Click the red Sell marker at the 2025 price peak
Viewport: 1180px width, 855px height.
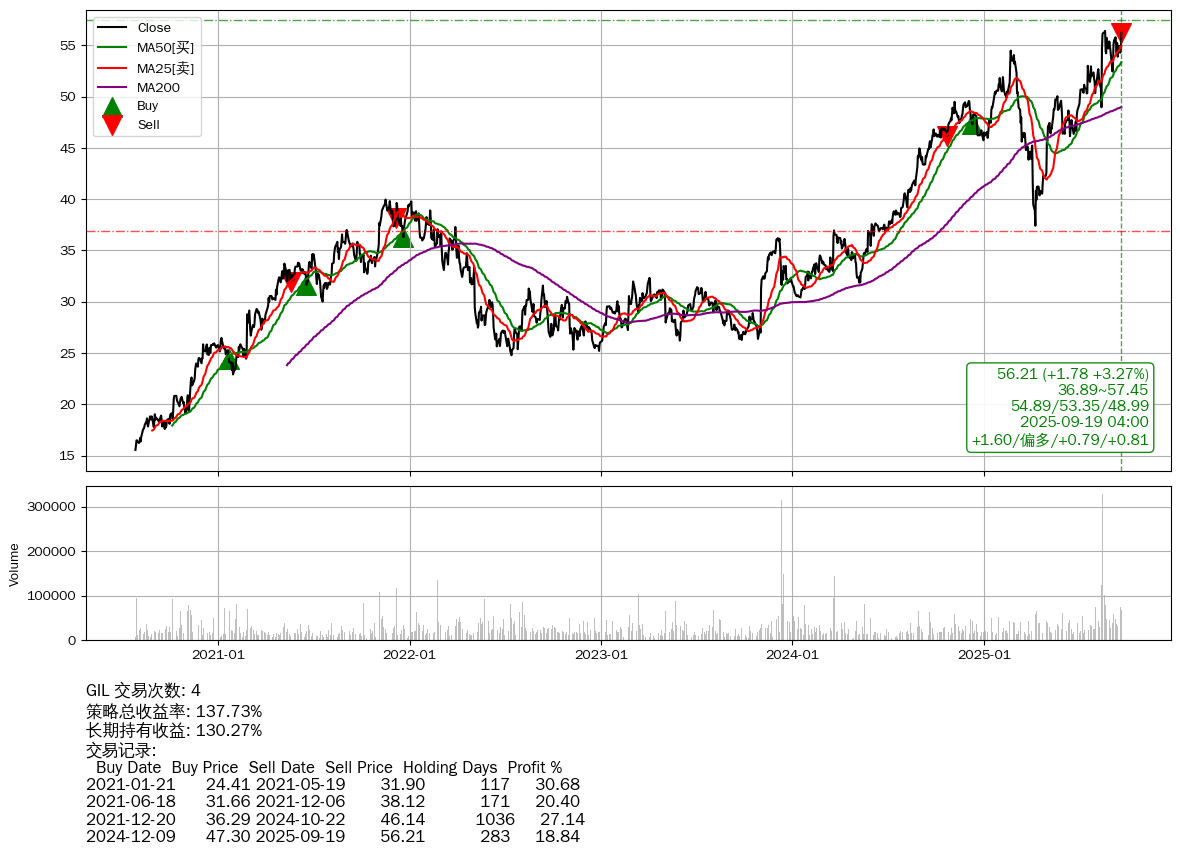click(x=1121, y=33)
